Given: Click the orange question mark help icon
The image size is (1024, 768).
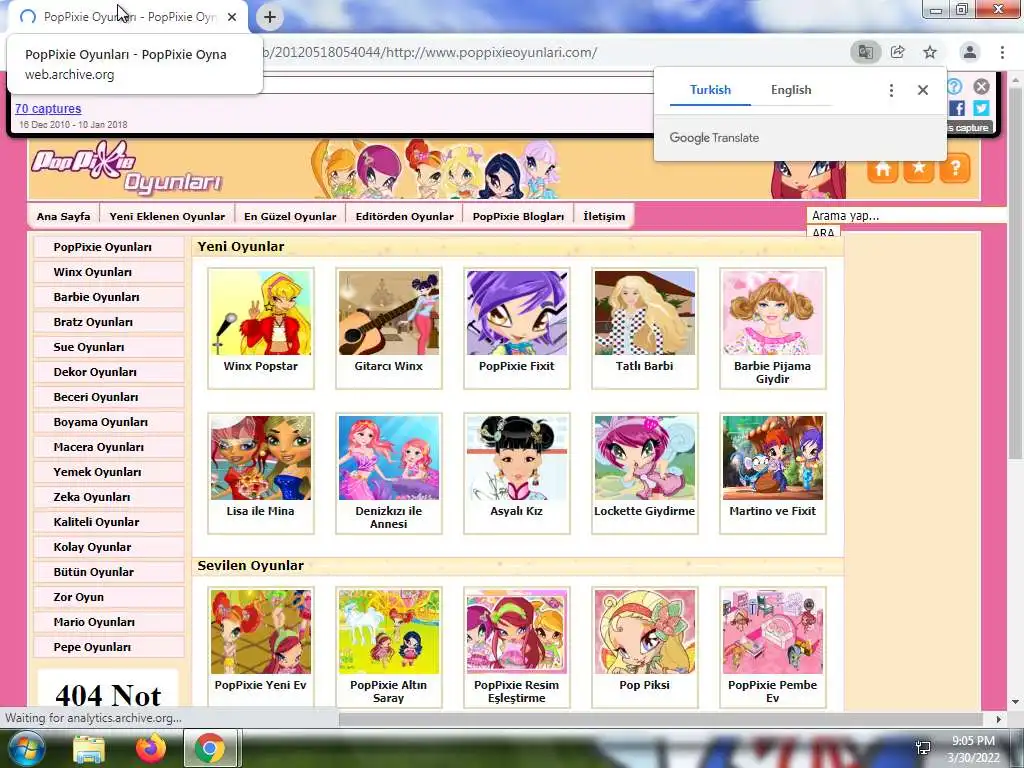Looking at the screenshot, I should (955, 169).
